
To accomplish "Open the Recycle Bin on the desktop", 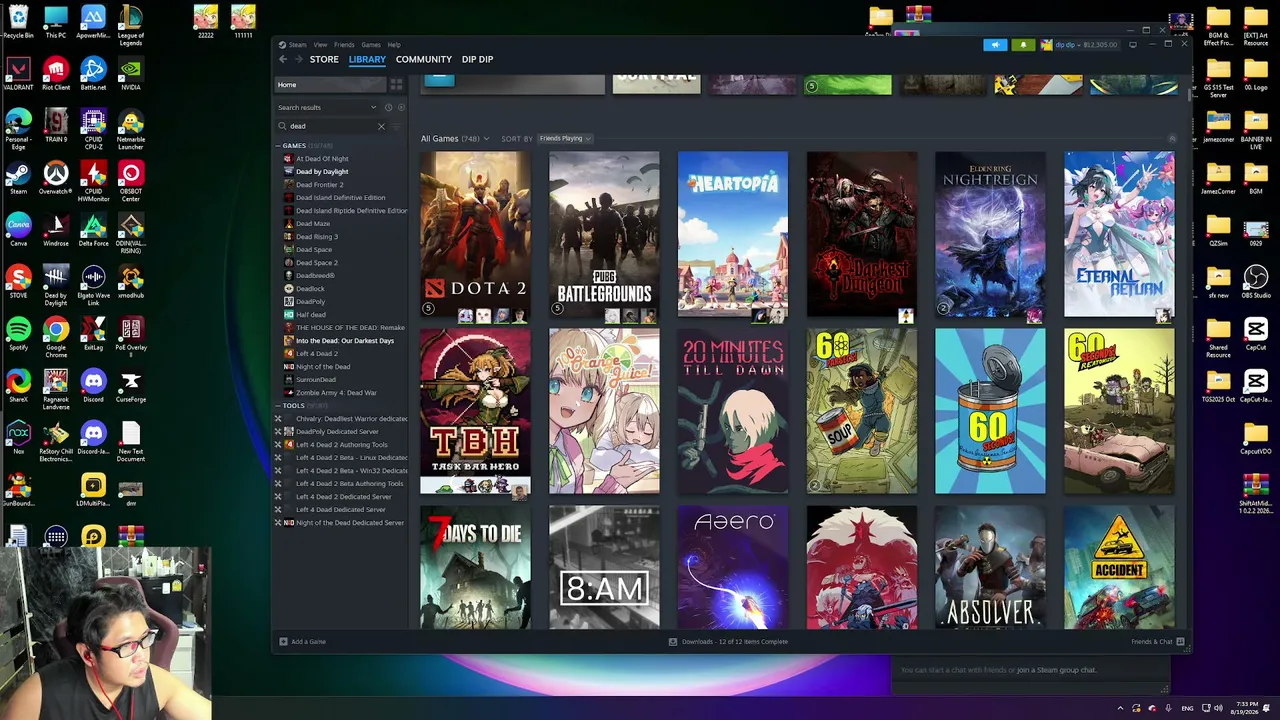I will point(18,21).
